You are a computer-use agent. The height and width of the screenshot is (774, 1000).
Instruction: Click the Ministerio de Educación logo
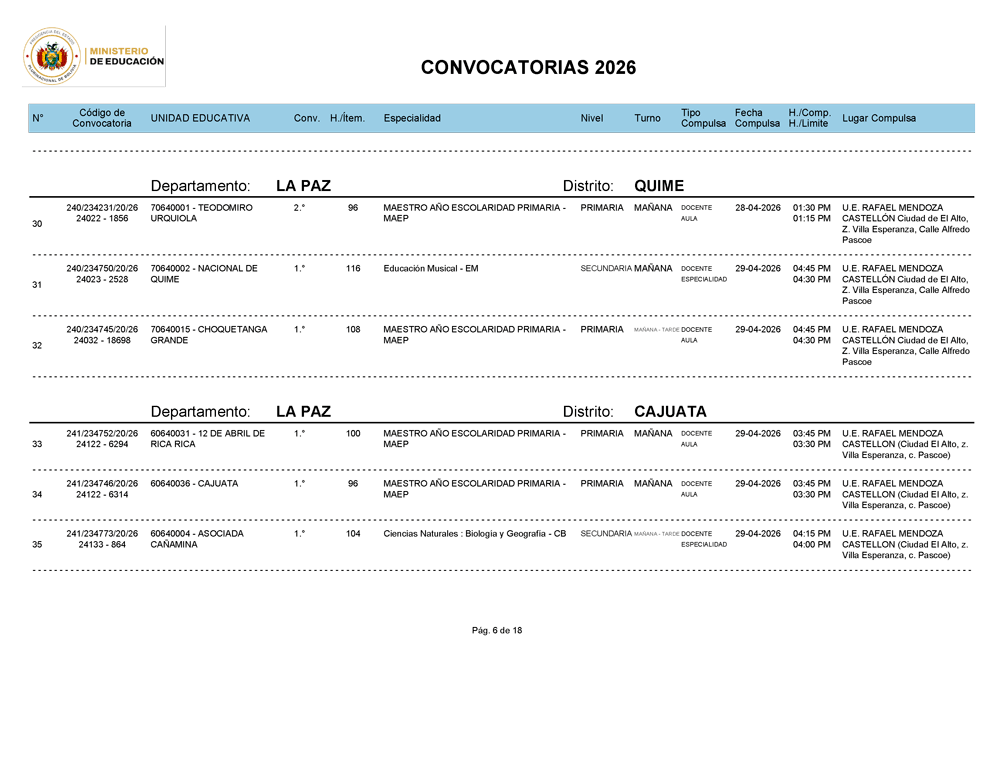[x=94, y=56]
